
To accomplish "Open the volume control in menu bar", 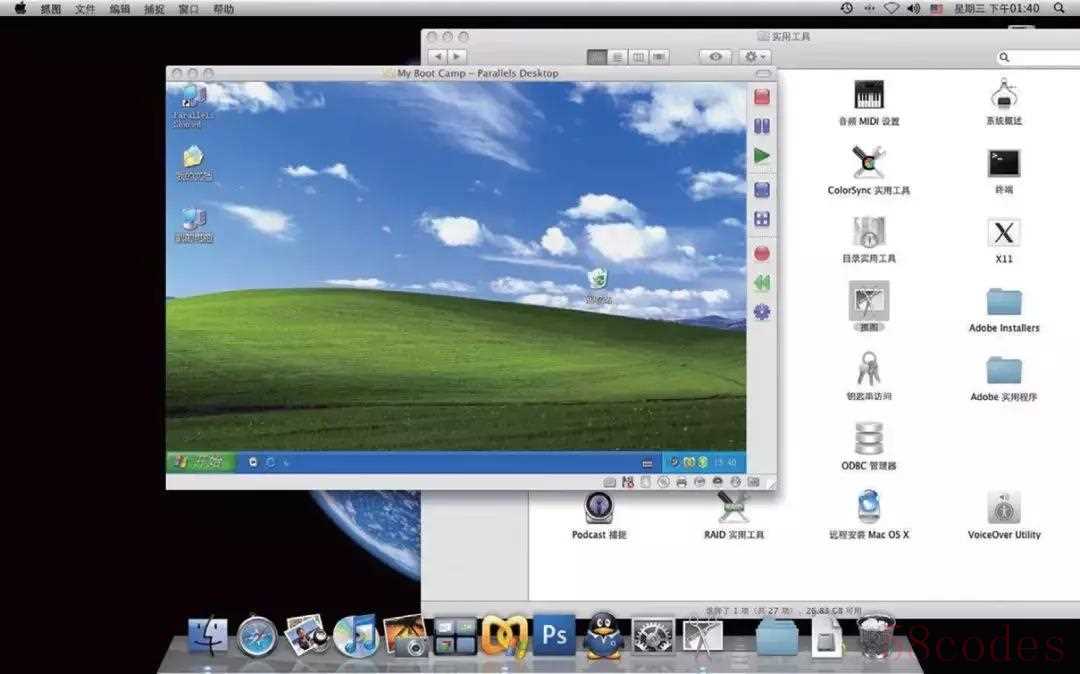I will [x=913, y=8].
